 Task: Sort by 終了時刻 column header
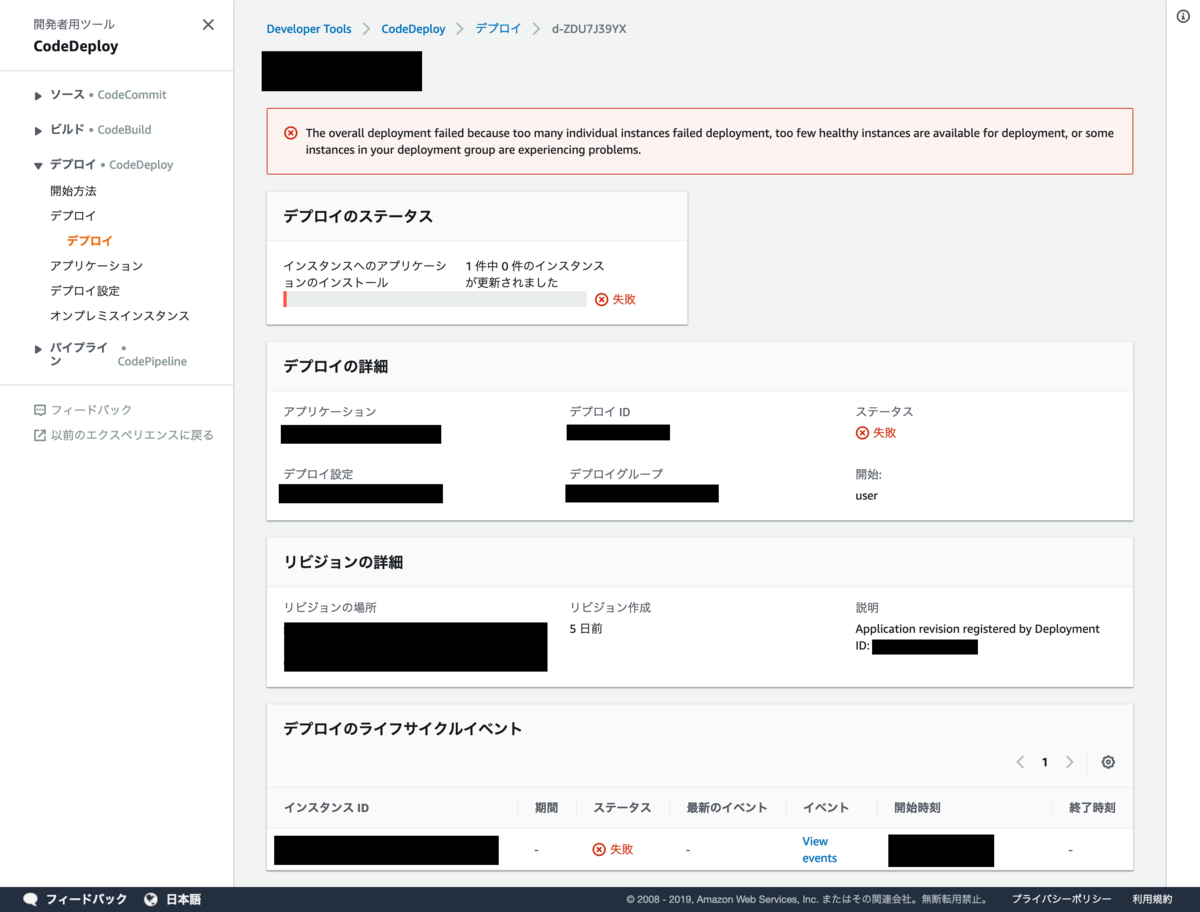click(1091, 807)
